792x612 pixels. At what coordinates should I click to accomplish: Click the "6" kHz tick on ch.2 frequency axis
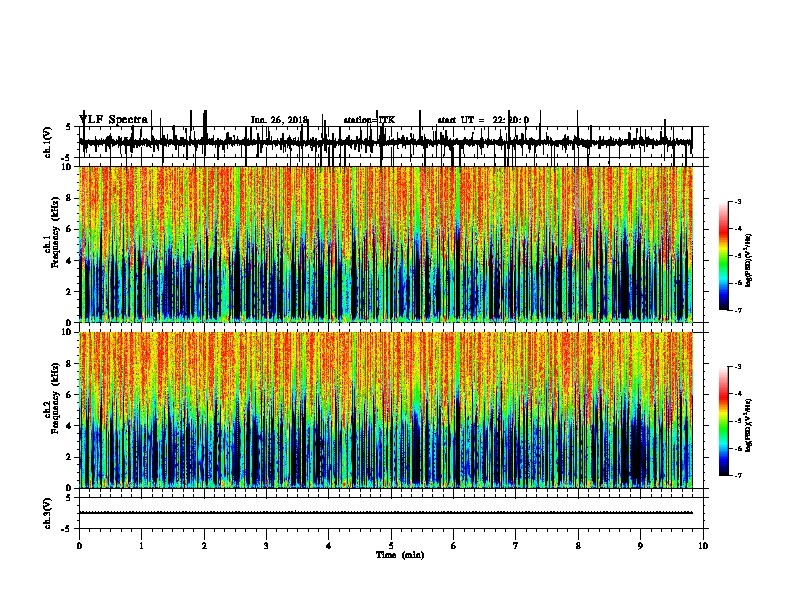coord(70,395)
